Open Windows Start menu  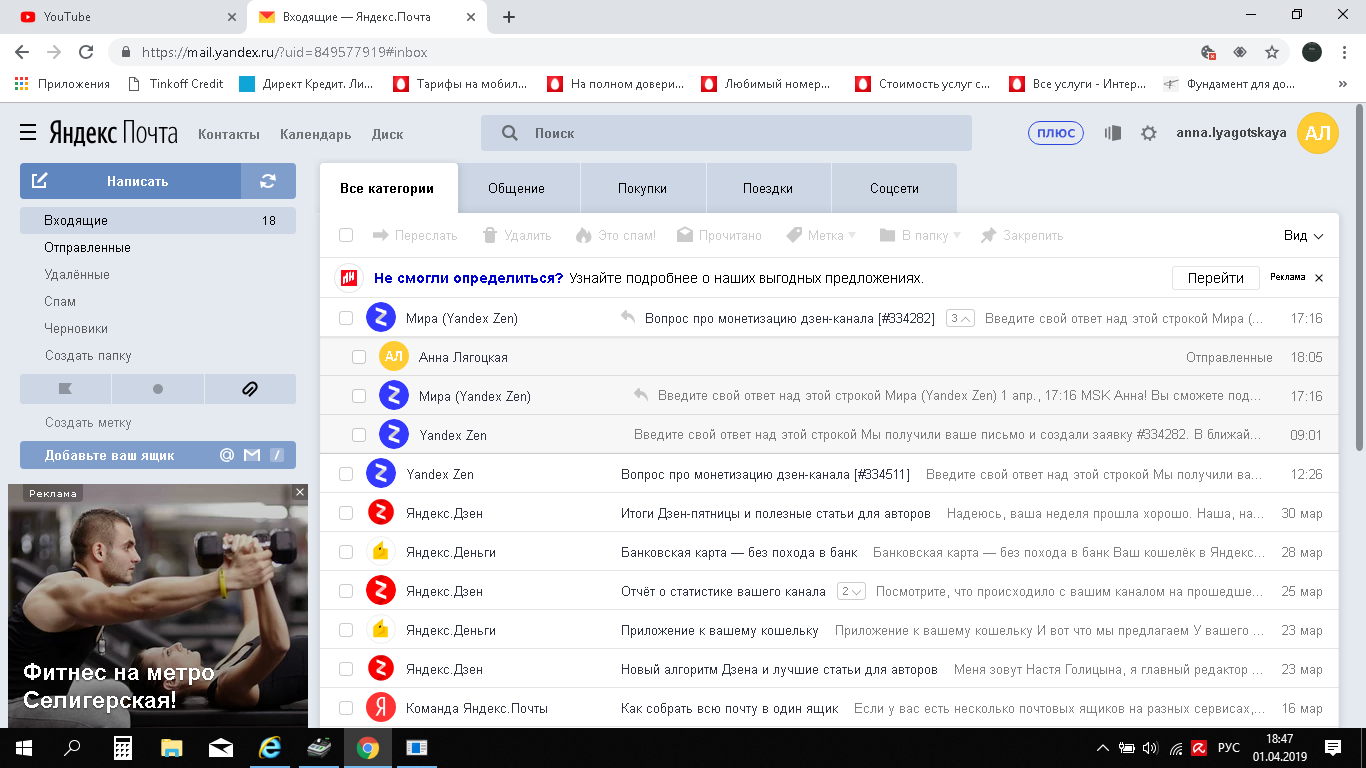[24, 748]
